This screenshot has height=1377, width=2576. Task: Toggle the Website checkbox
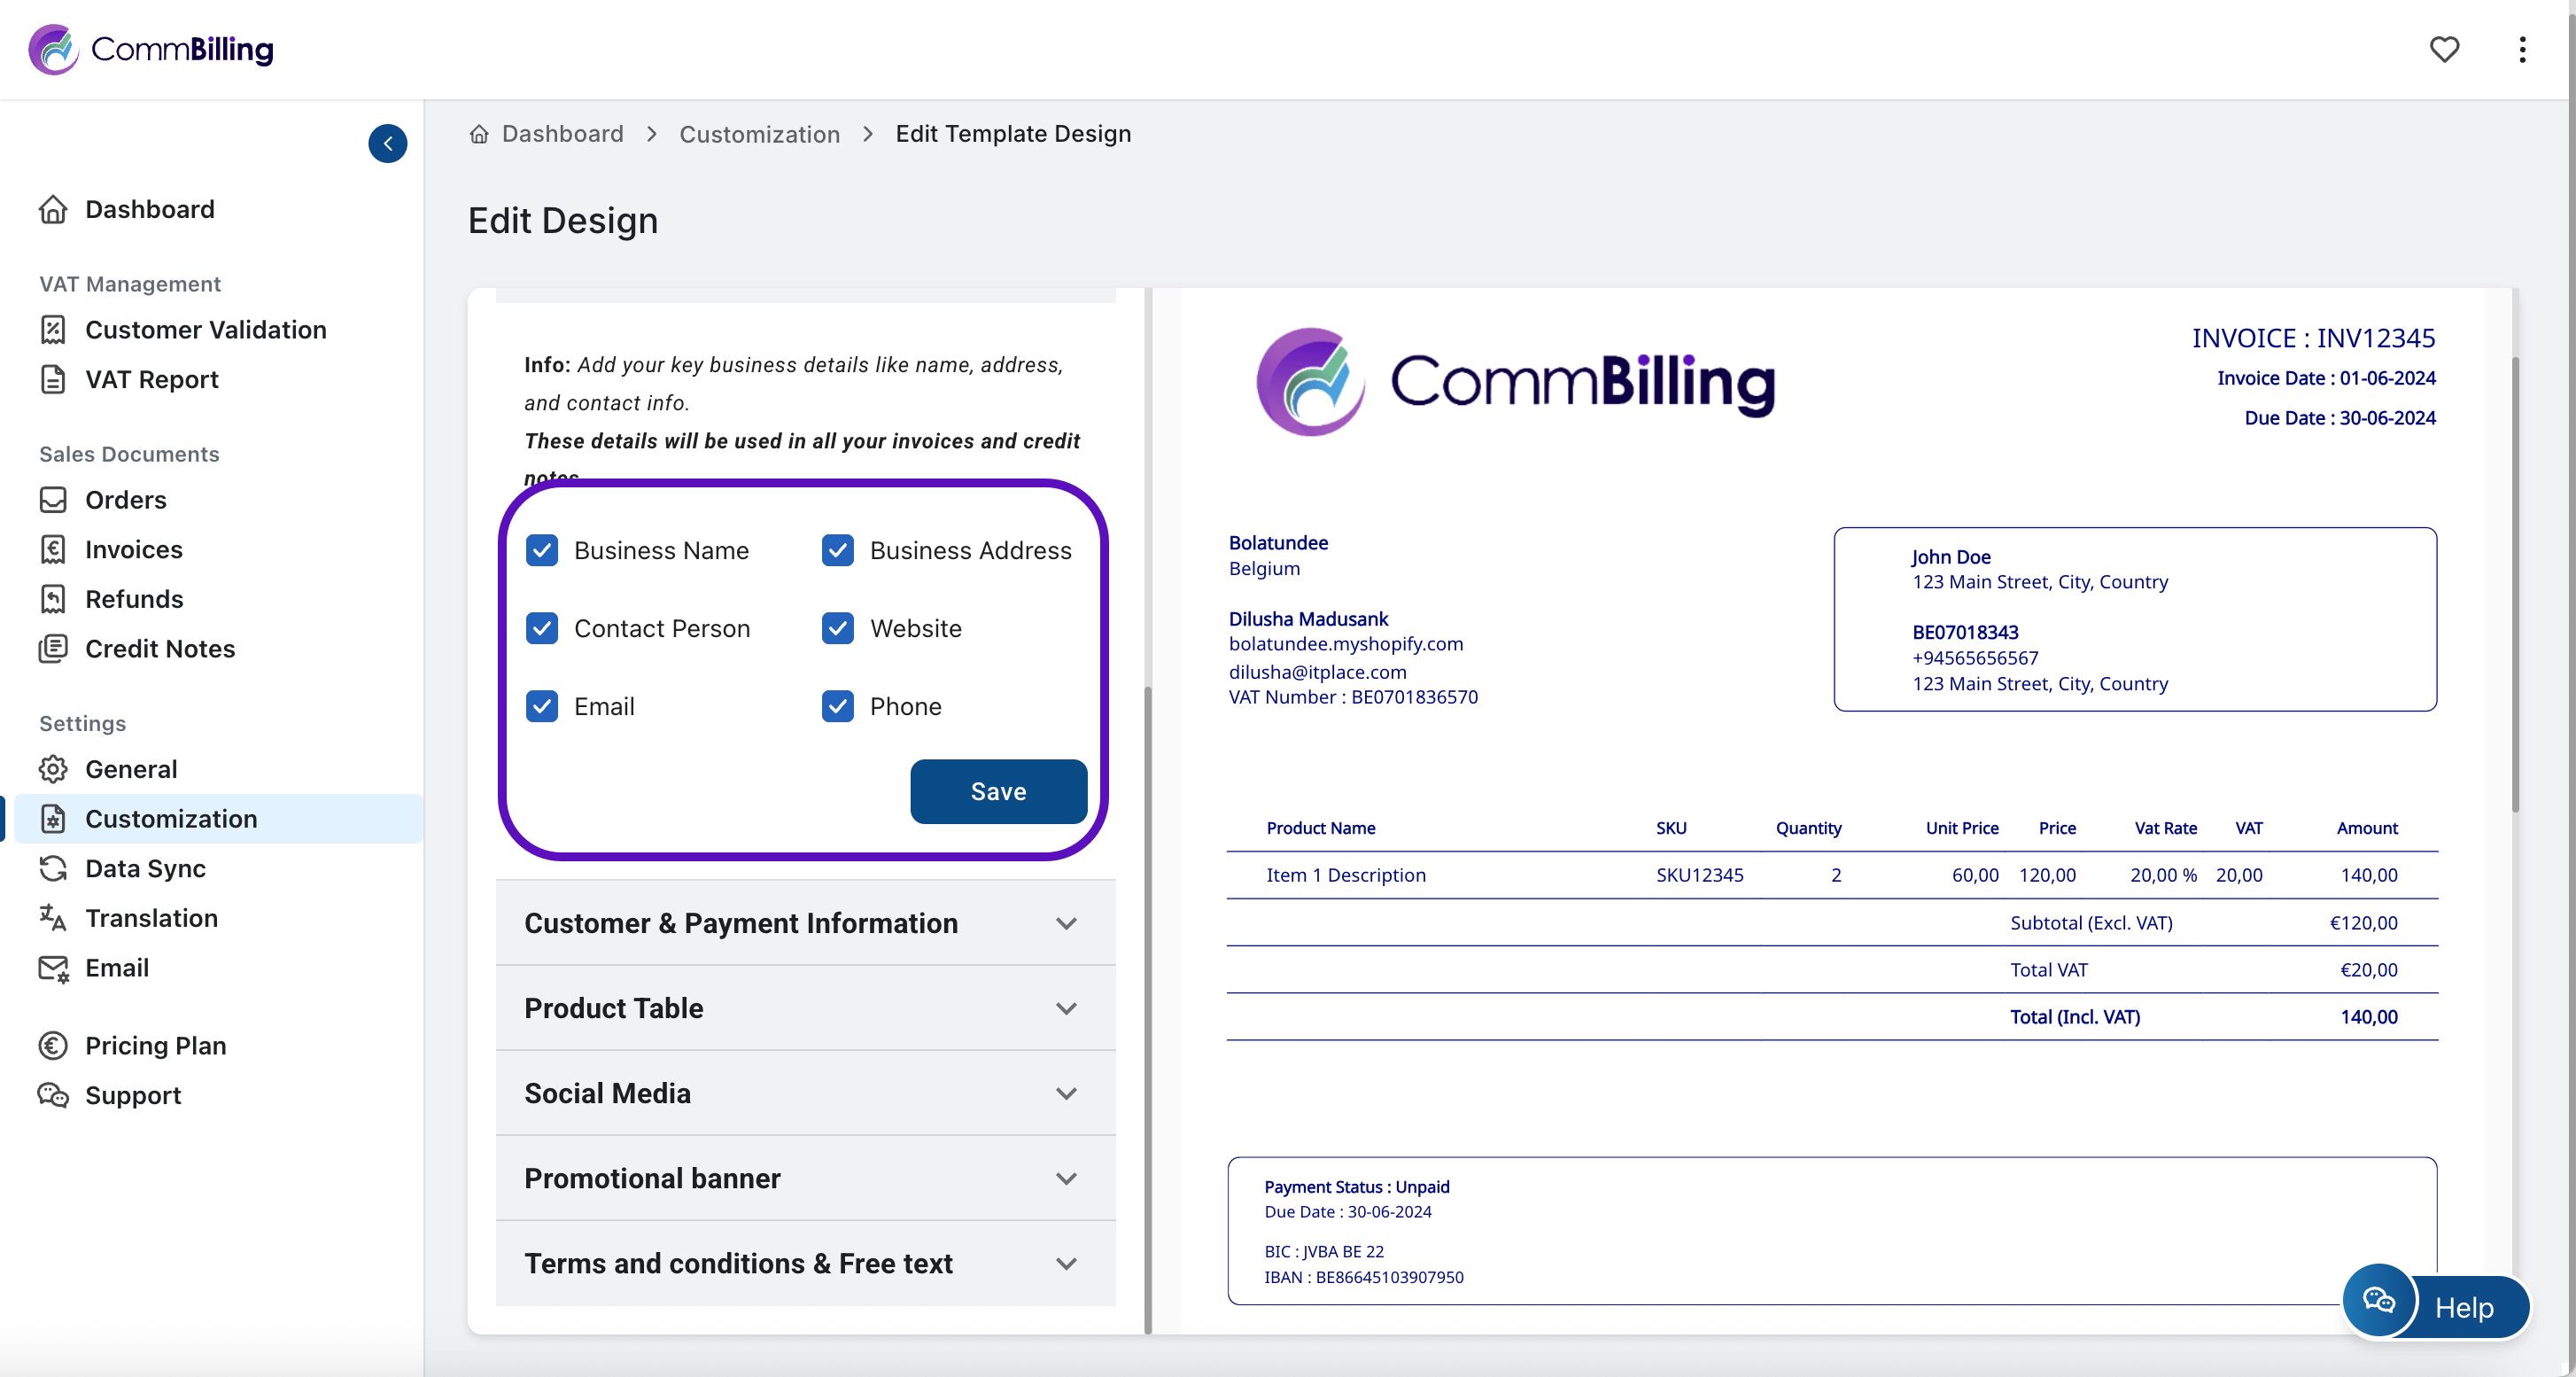click(837, 628)
